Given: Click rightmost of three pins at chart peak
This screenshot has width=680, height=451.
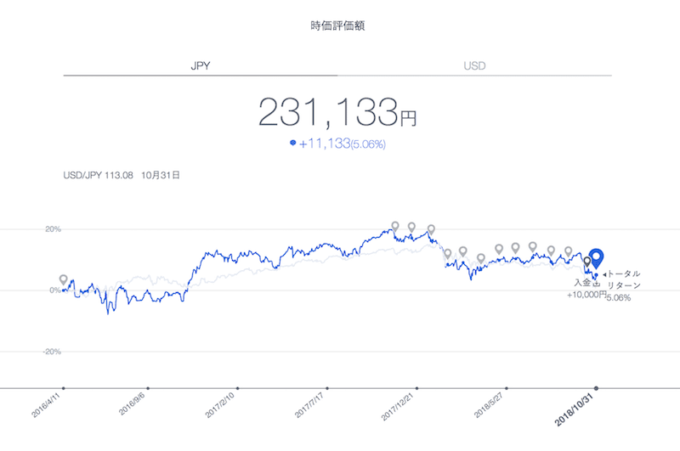Looking at the screenshot, I should [431, 229].
